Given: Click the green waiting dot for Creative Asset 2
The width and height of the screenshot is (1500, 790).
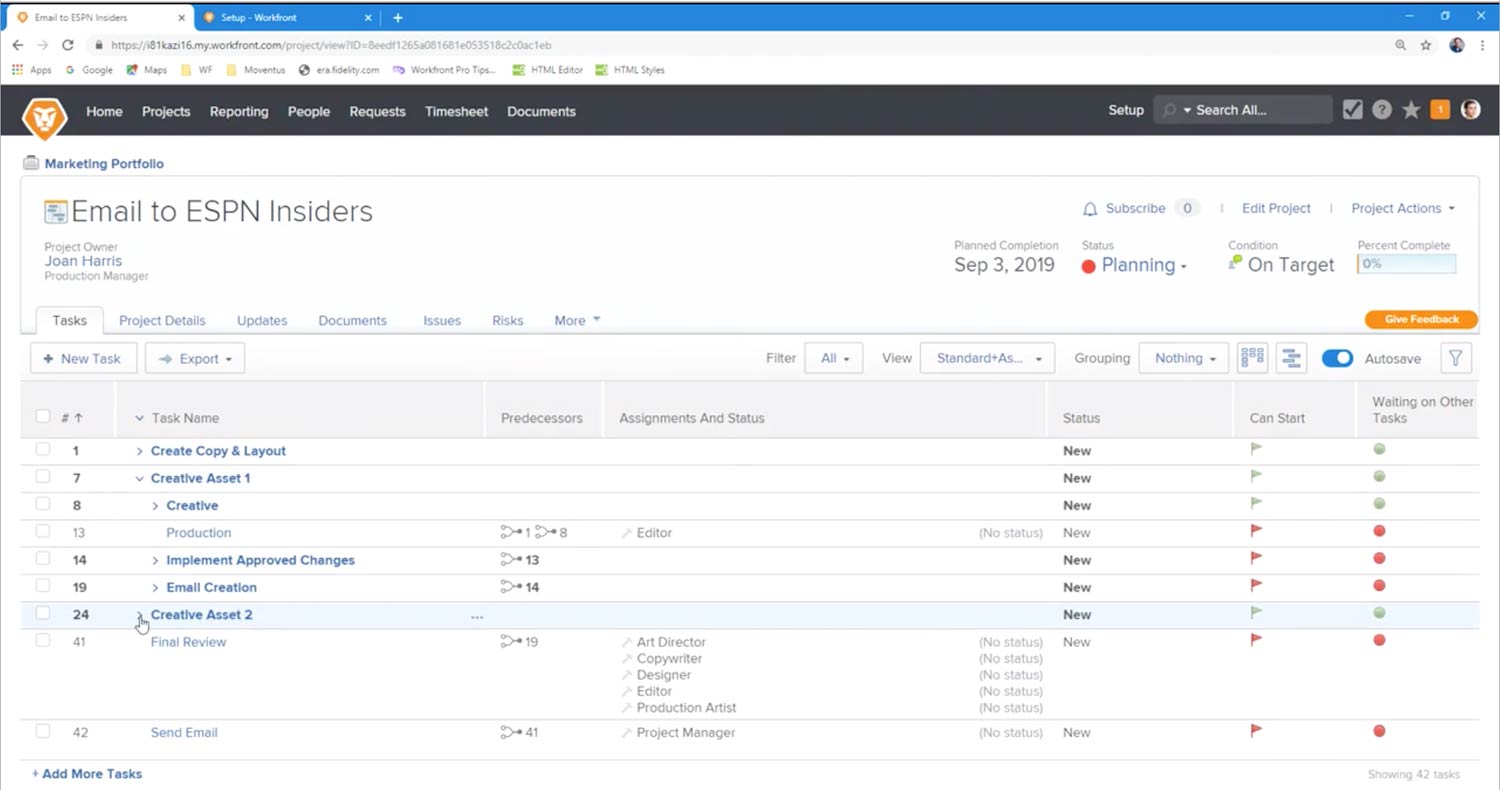Looking at the screenshot, I should coord(1379,612).
